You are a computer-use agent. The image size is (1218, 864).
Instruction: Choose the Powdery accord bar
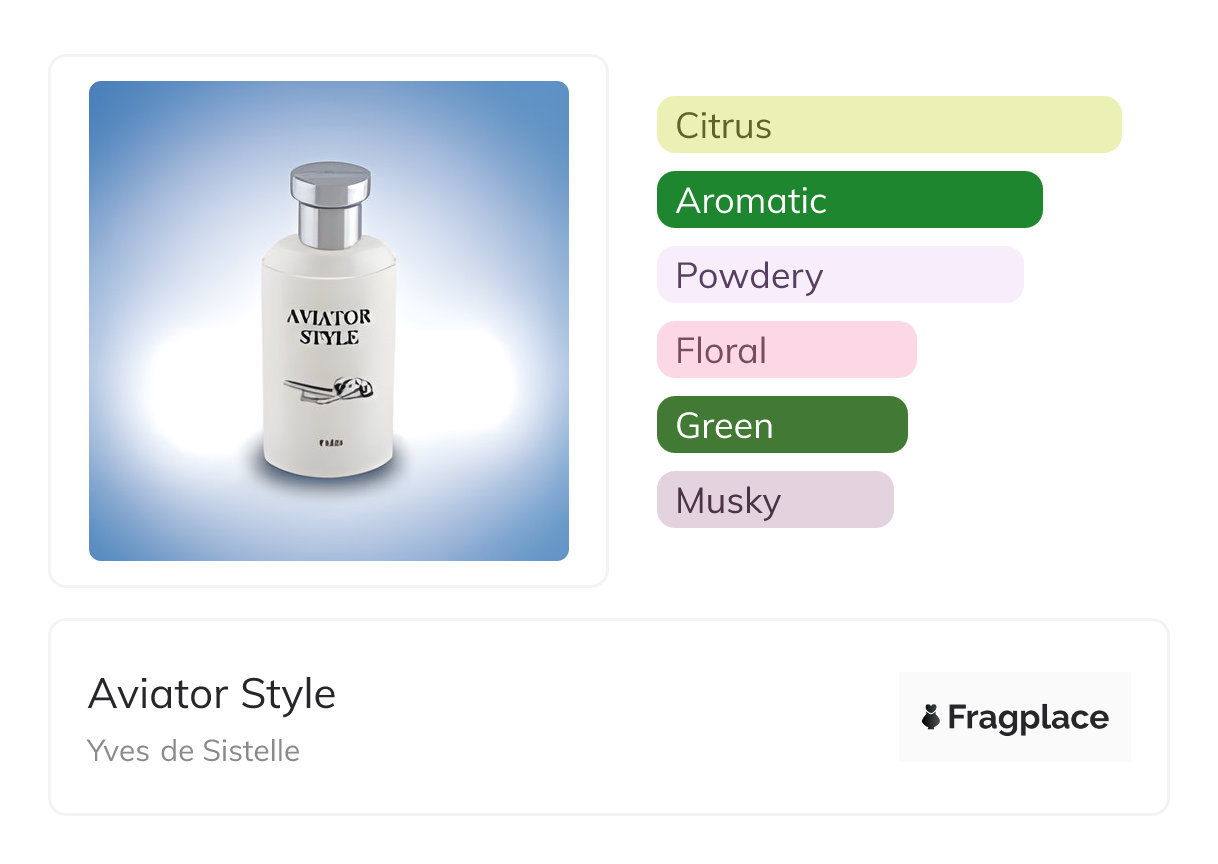[840, 275]
